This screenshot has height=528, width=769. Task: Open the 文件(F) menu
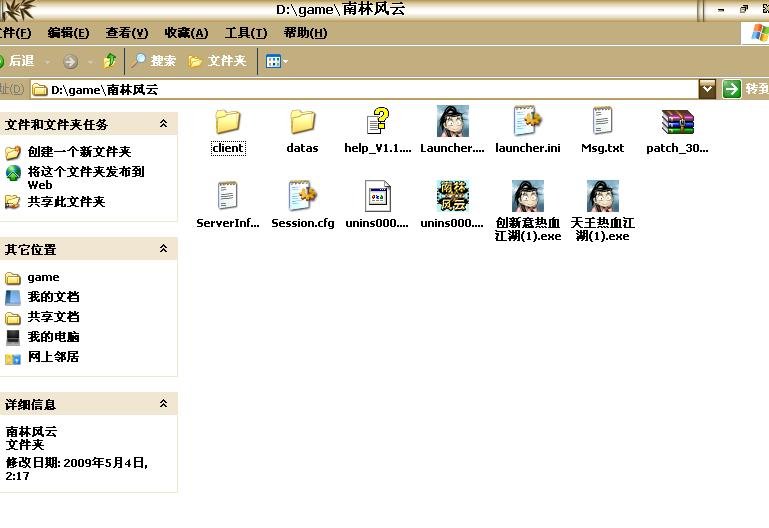click(15, 33)
